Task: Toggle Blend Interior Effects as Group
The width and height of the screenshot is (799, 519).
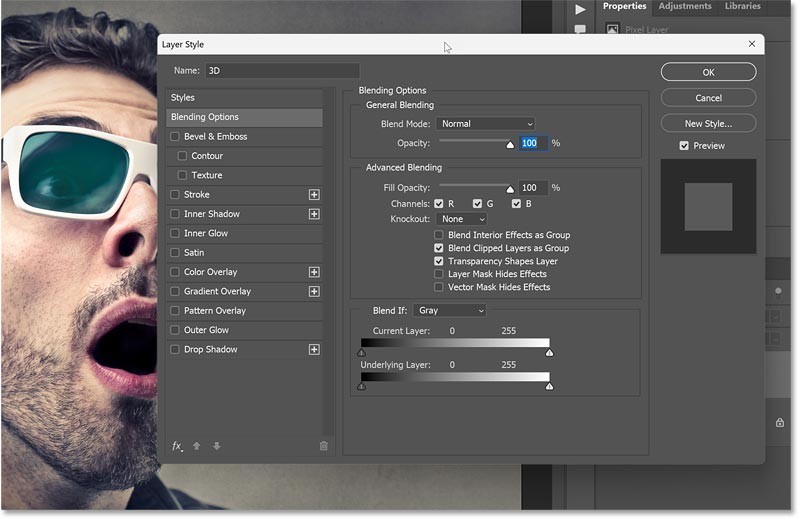Action: point(439,236)
